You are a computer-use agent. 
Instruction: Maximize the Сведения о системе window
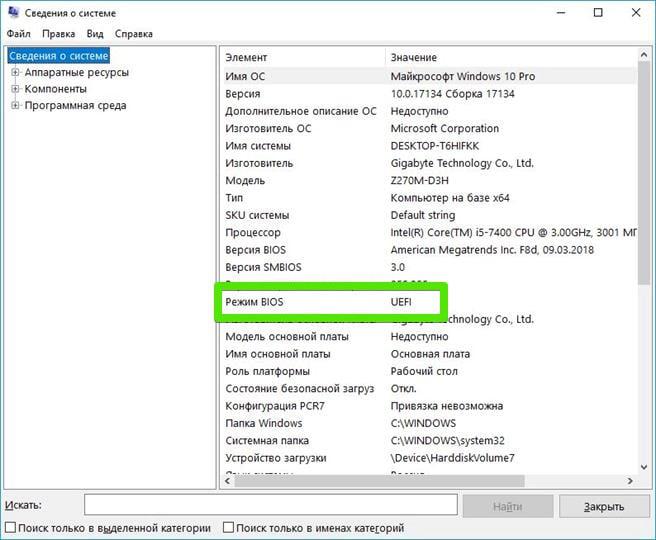pos(598,13)
